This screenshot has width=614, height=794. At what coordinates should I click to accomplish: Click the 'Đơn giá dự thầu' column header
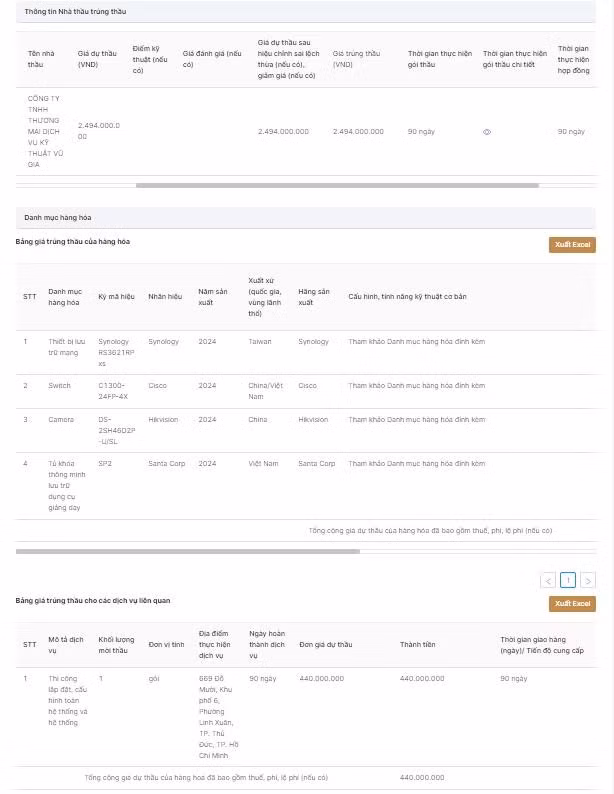[x=325, y=644]
